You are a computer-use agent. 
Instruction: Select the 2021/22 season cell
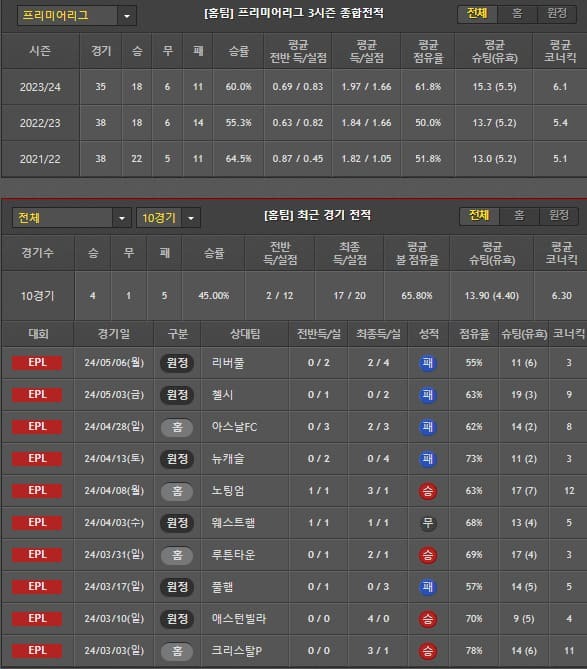click(40, 159)
